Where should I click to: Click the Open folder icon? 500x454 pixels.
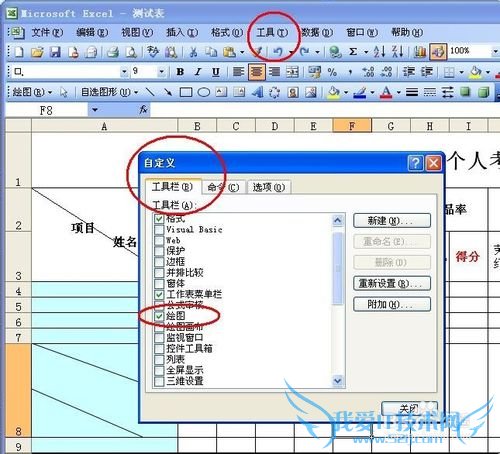click(37, 52)
